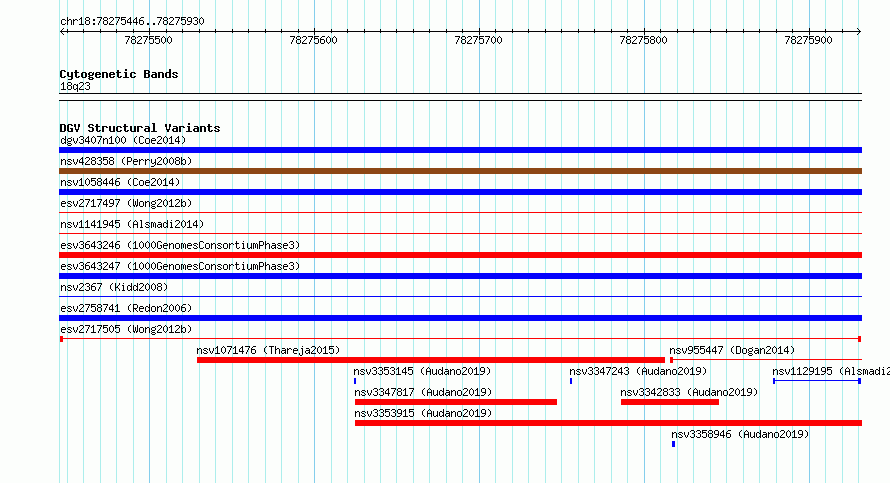This screenshot has width=890, height=483.
Task: Select nsv3358946 (Audano2019) label
Action: pyautogui.click(x=740, y=434)
